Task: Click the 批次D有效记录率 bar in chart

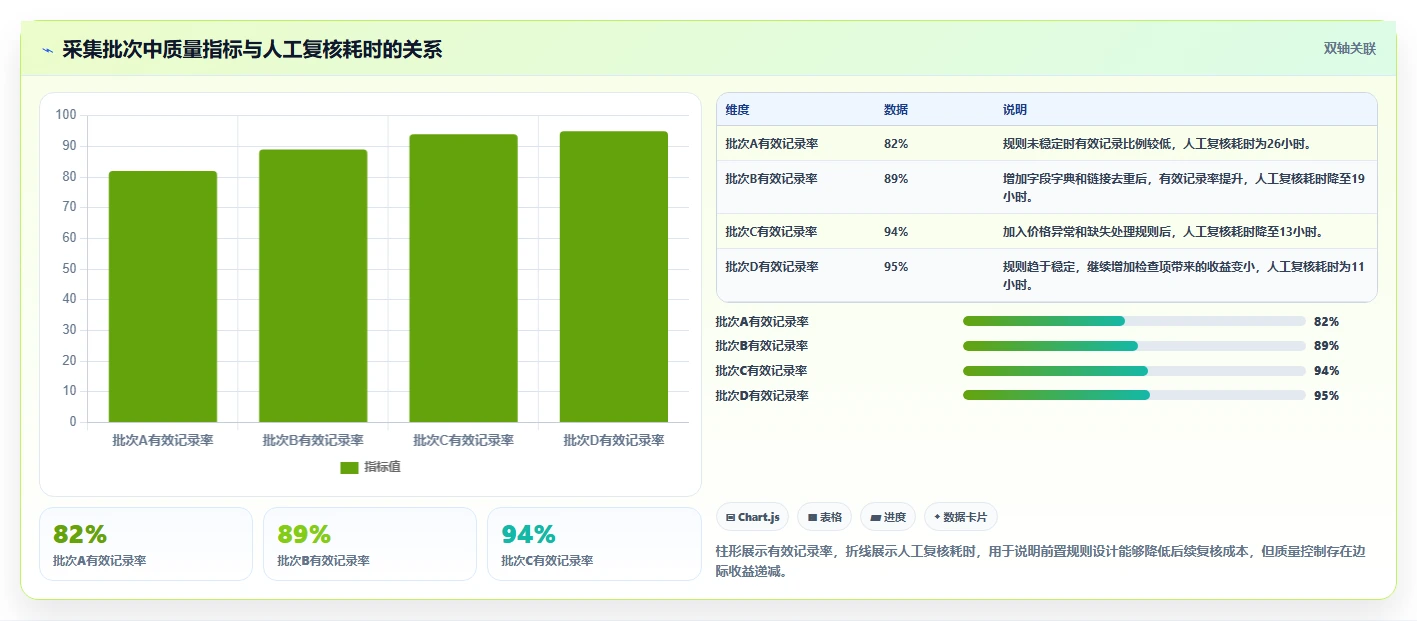Action: pos(614,277)
